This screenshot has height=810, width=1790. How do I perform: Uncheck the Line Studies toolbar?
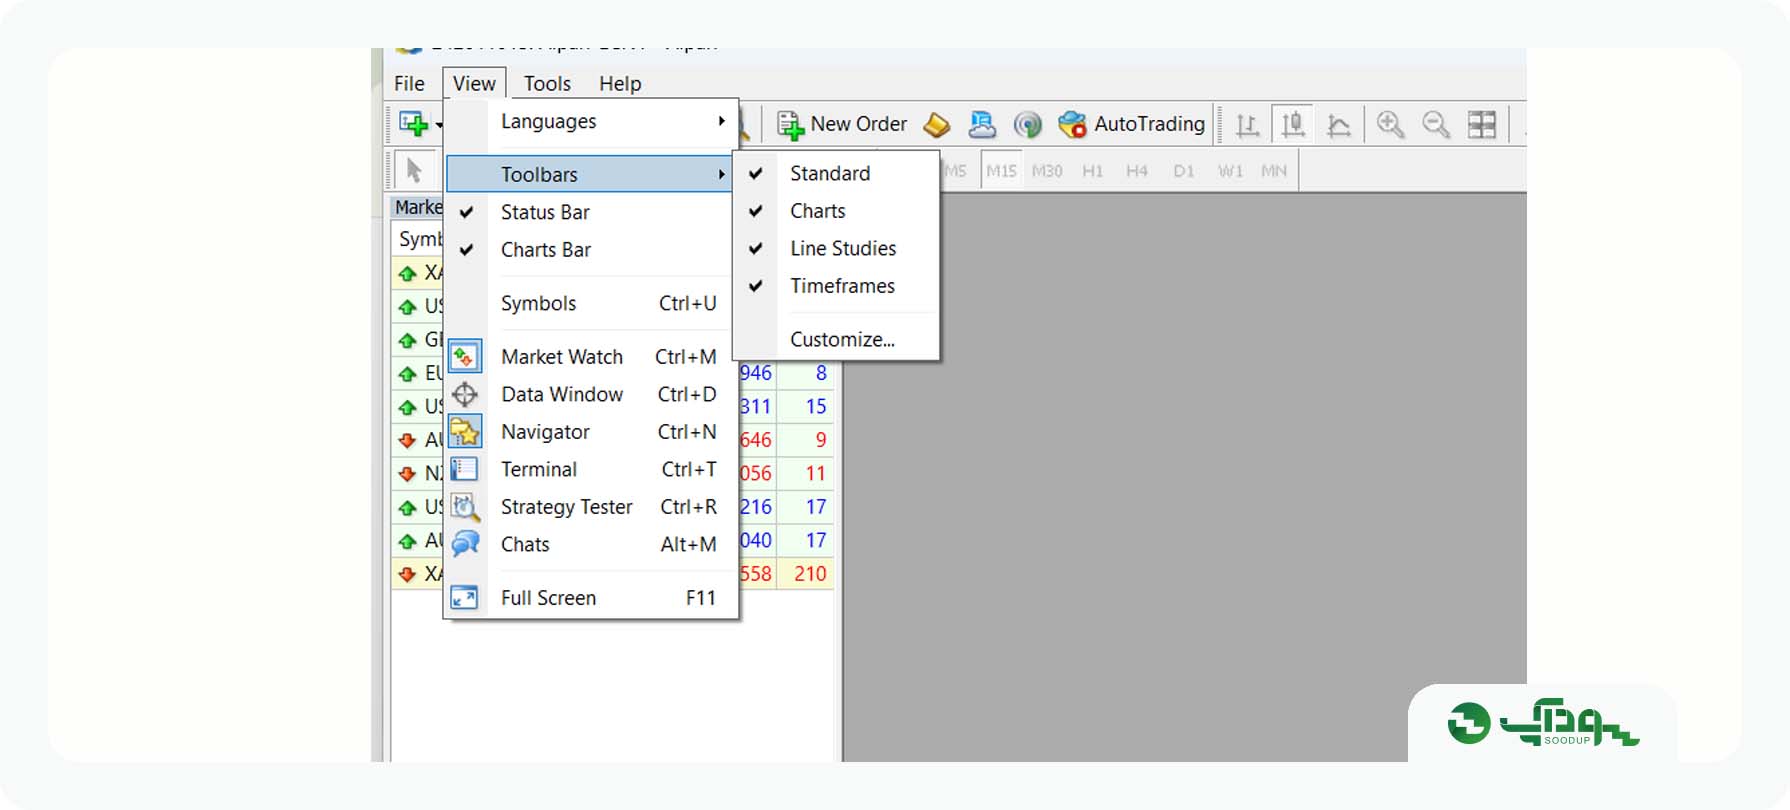coord(836,248)
